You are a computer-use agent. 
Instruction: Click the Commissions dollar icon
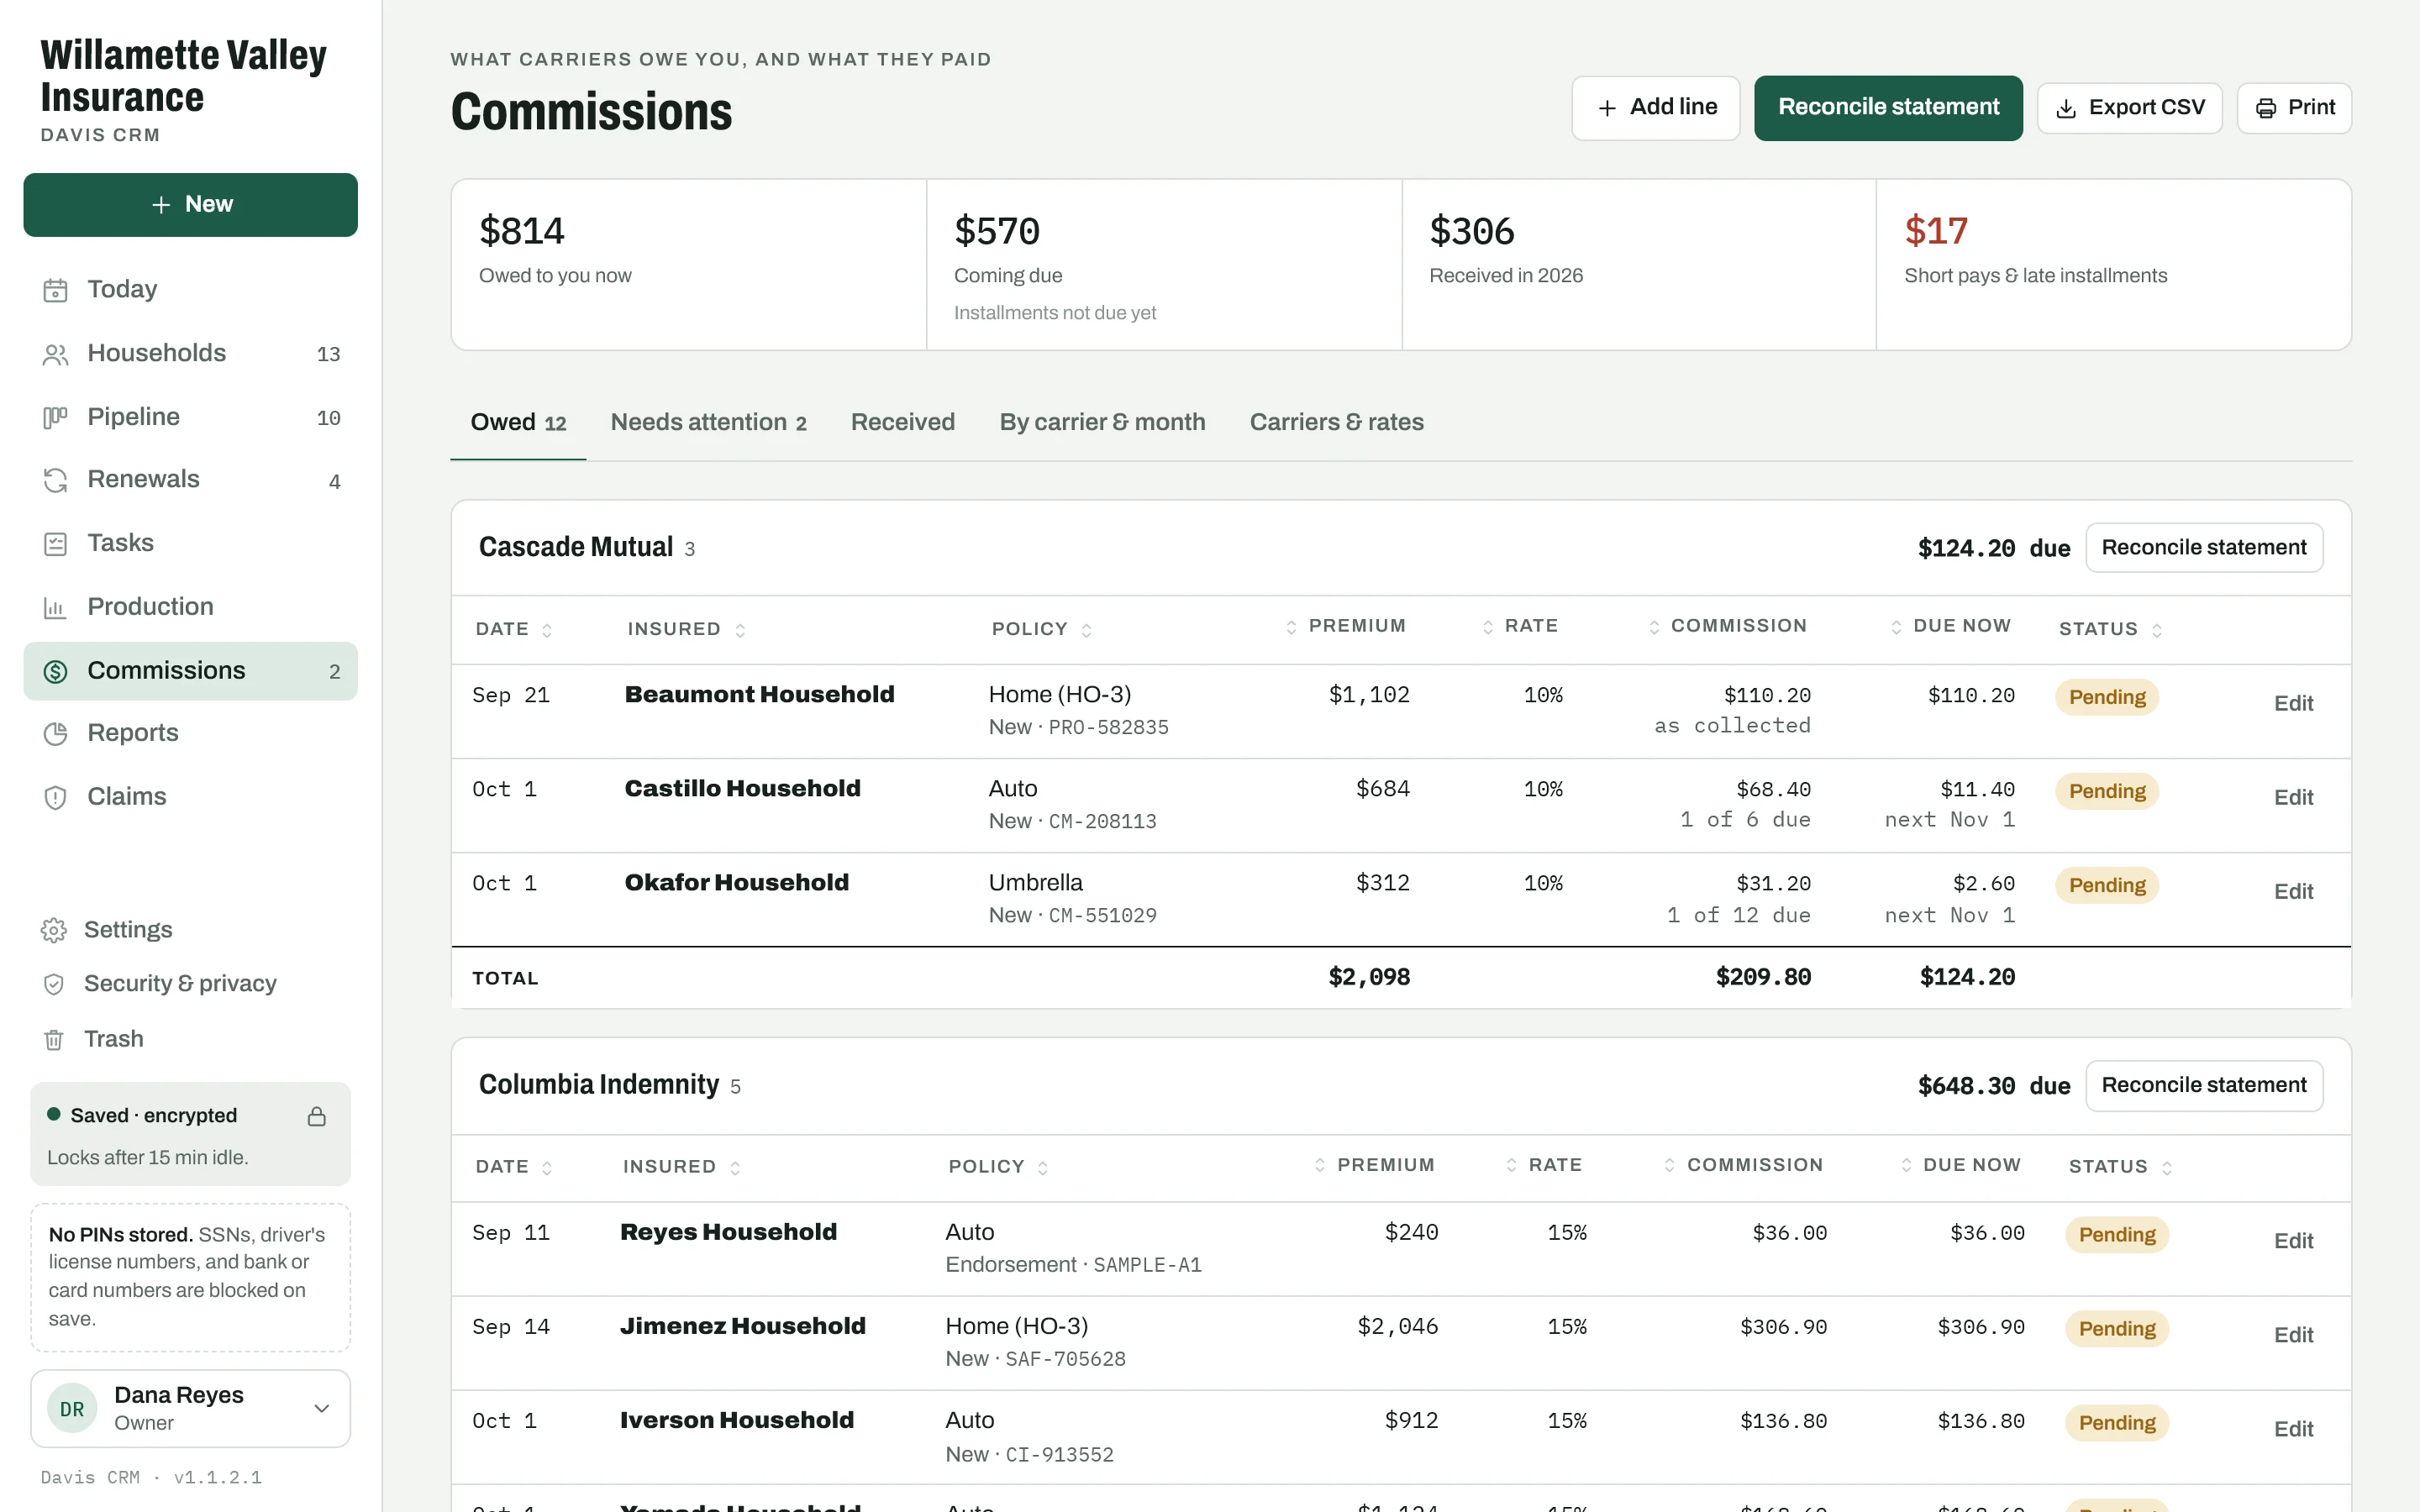pos(55,671)
